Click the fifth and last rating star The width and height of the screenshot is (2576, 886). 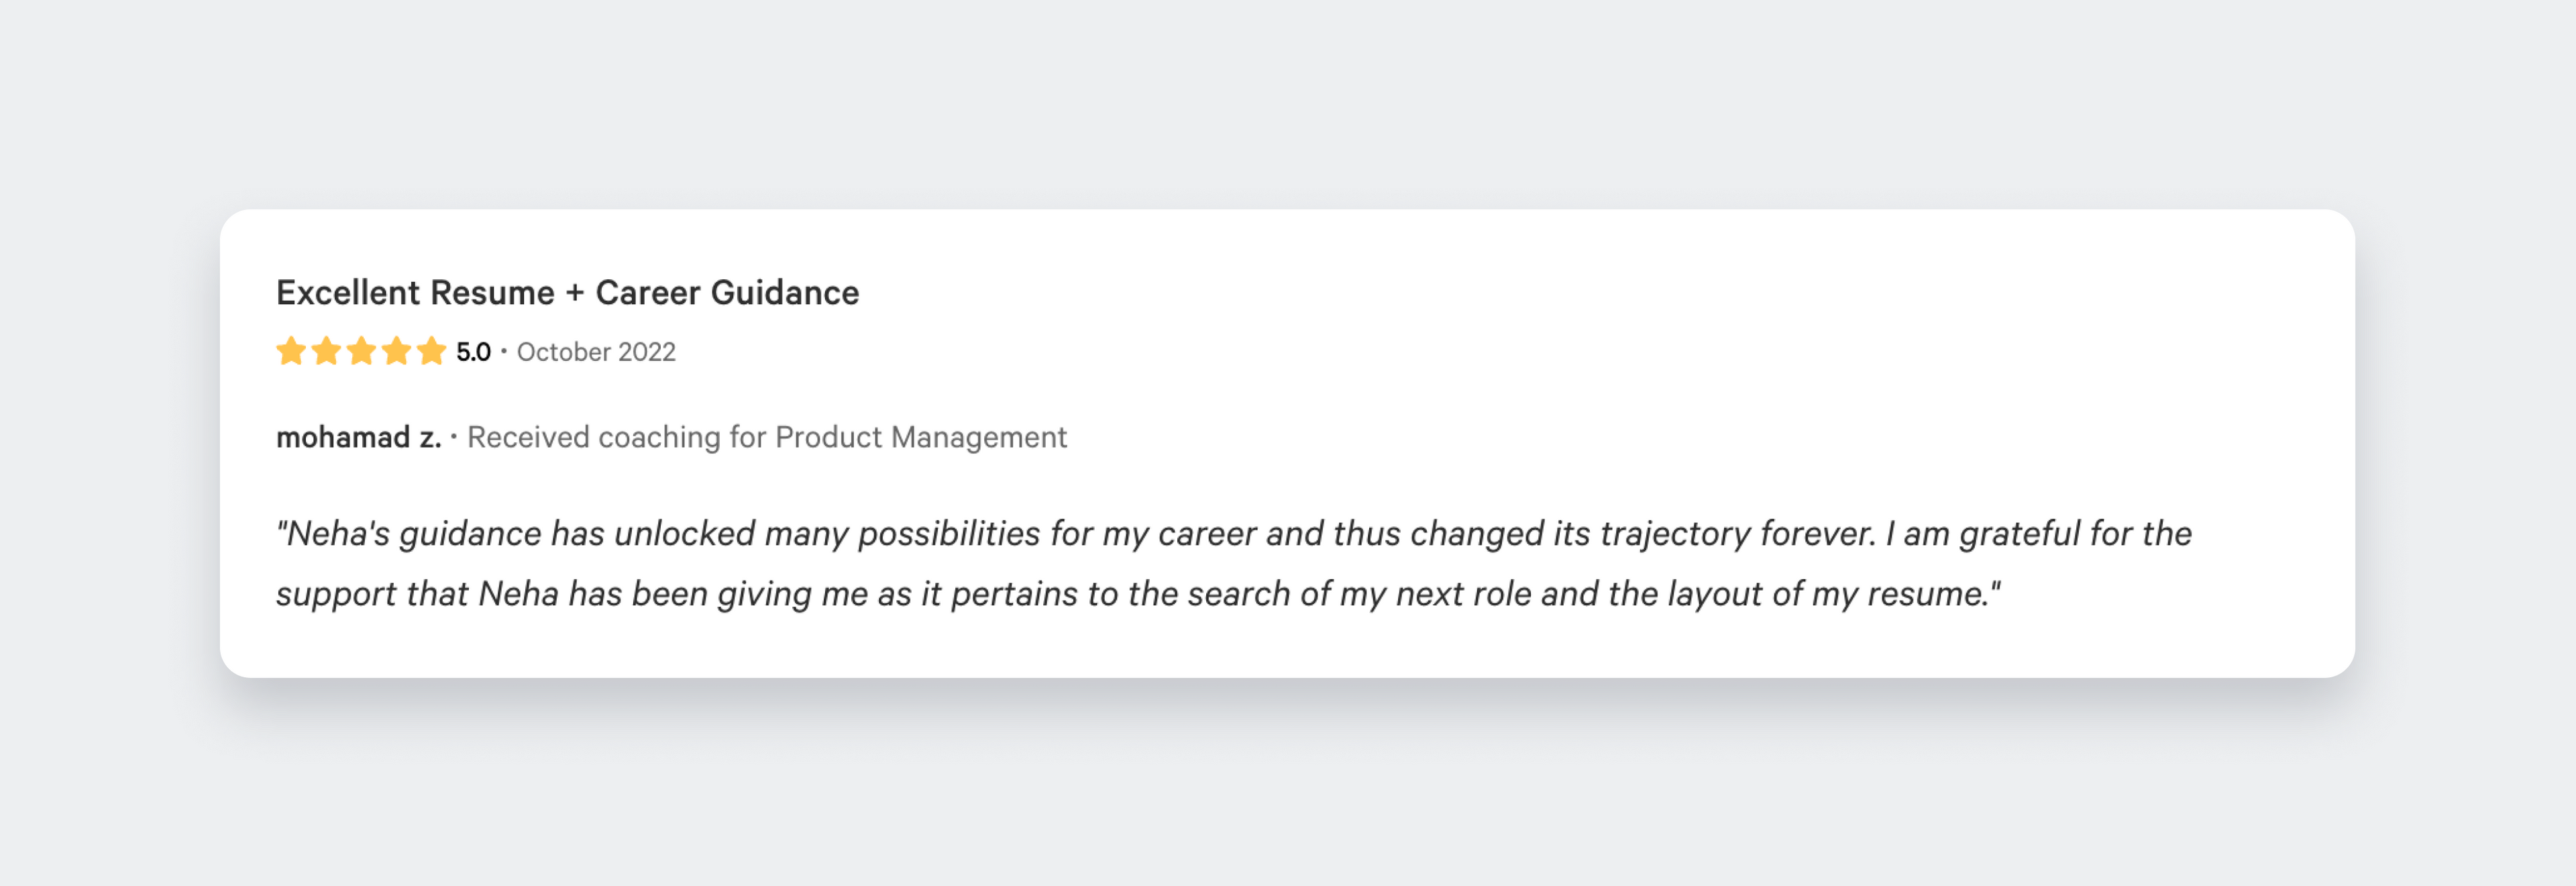point(431,352)
